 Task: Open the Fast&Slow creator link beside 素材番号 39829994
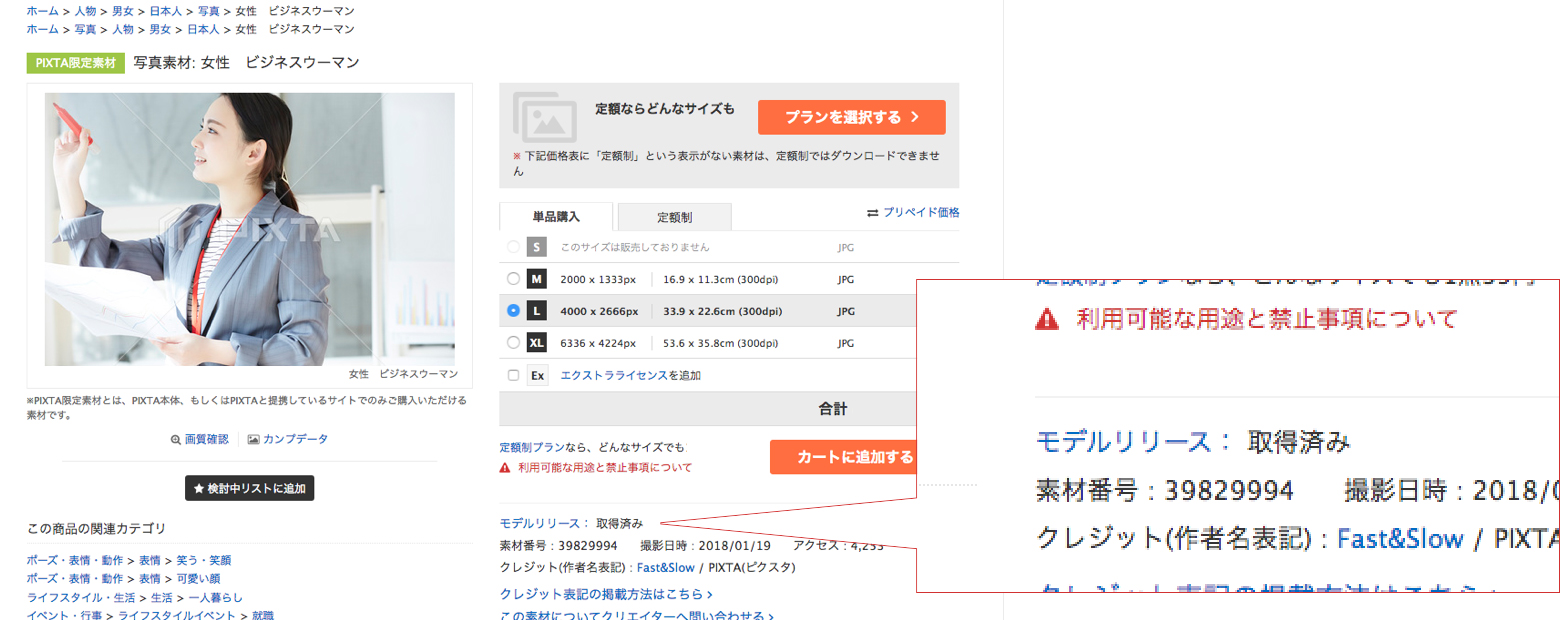coord(666,568)
